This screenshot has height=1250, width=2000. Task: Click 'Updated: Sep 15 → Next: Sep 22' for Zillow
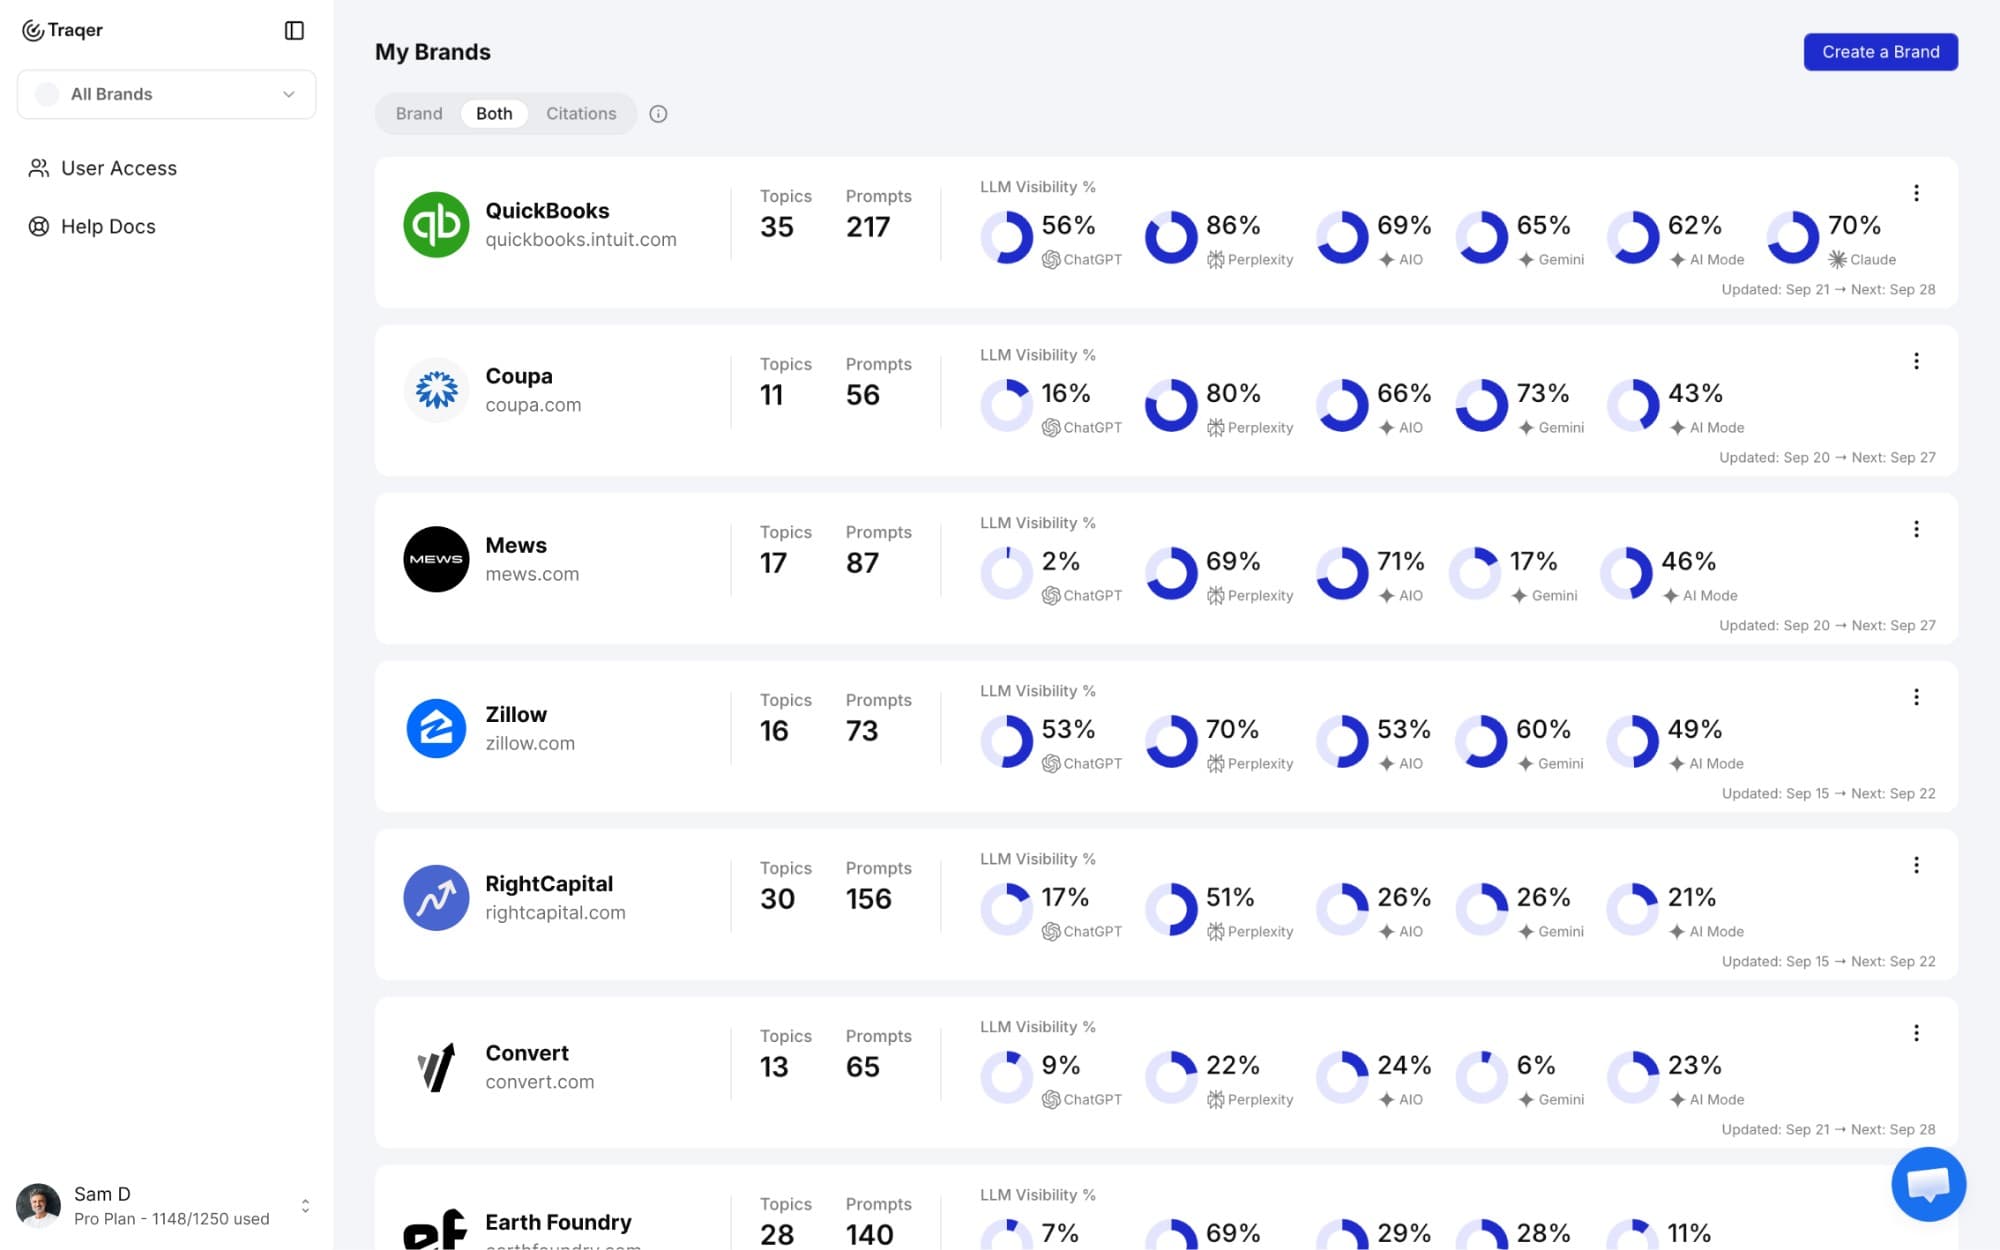coord(1828,794)
